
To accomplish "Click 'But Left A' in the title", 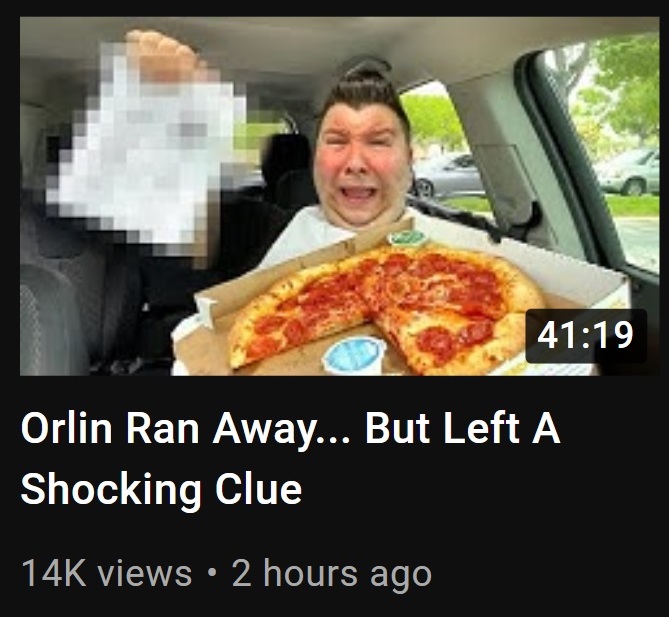I will 462,428.
